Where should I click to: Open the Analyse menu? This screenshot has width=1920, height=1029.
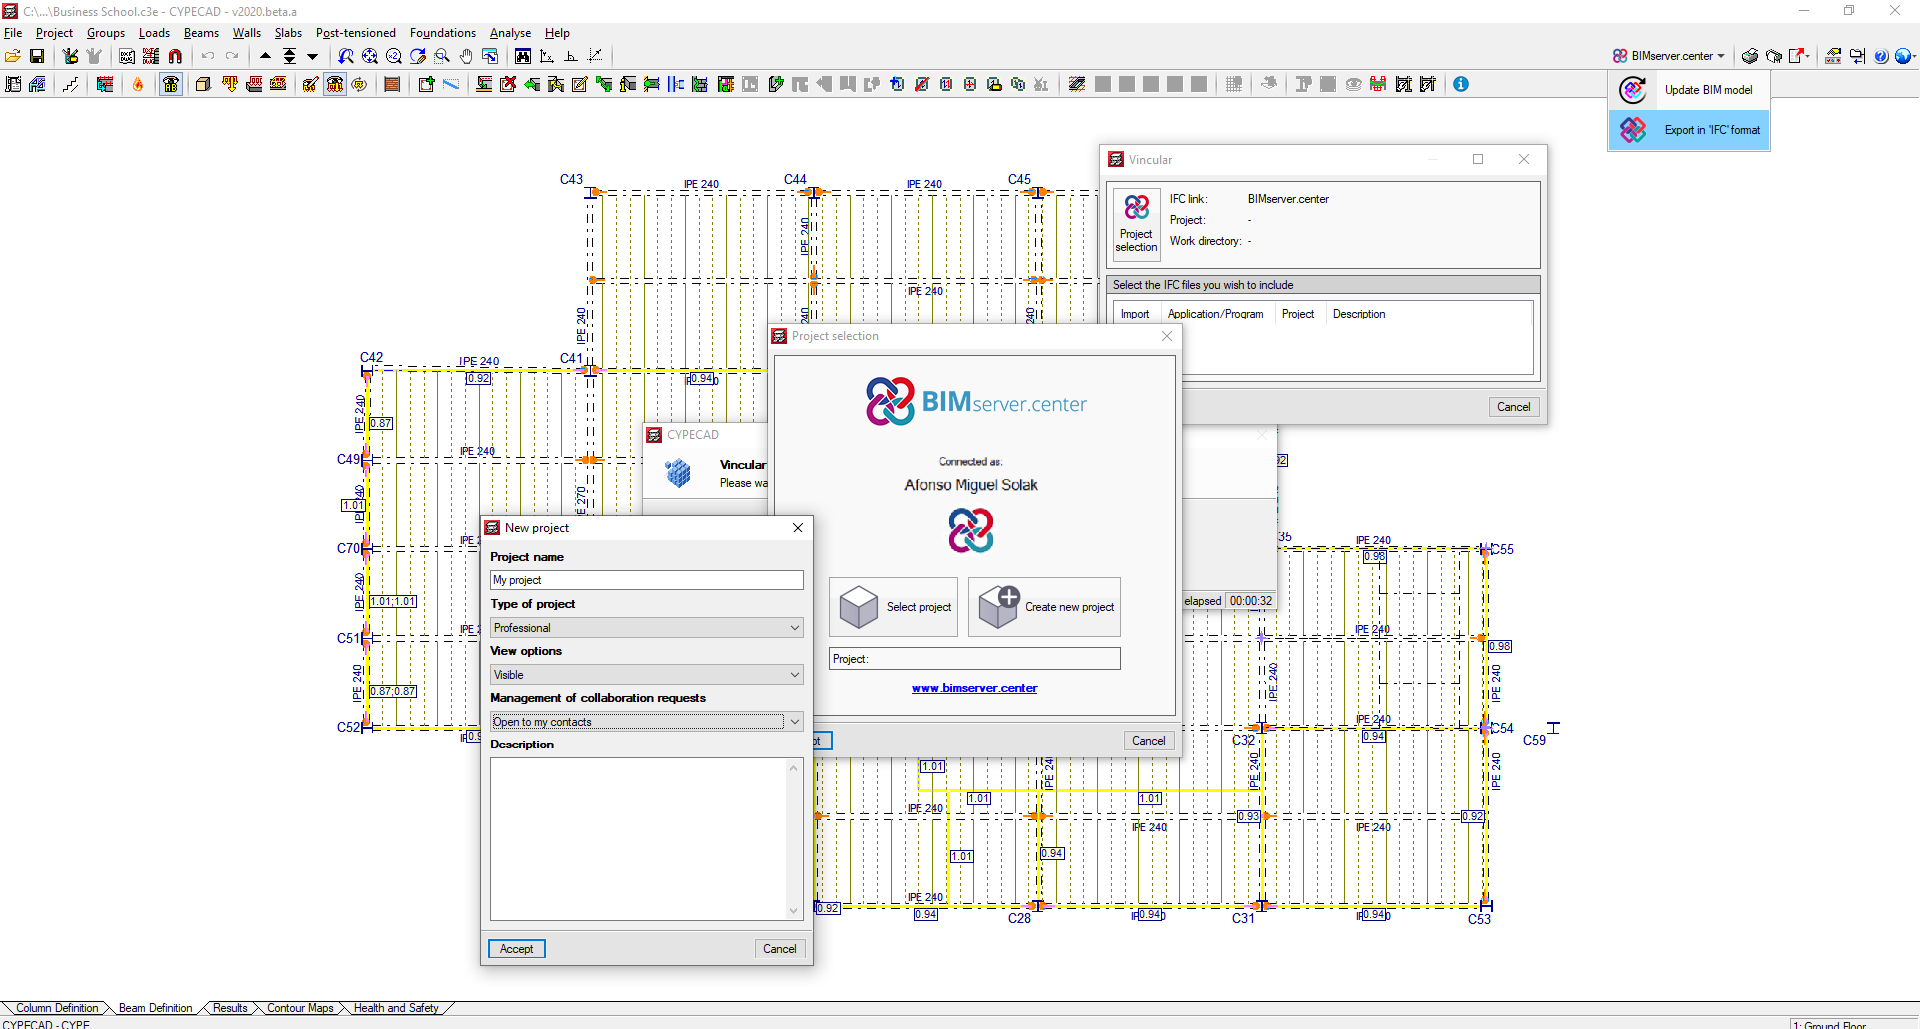510,32
